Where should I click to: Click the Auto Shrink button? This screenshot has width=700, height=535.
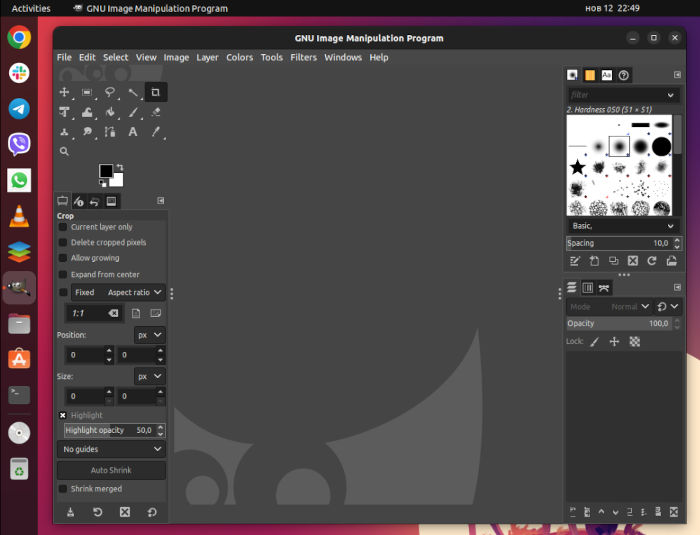(x=111, y=470)
